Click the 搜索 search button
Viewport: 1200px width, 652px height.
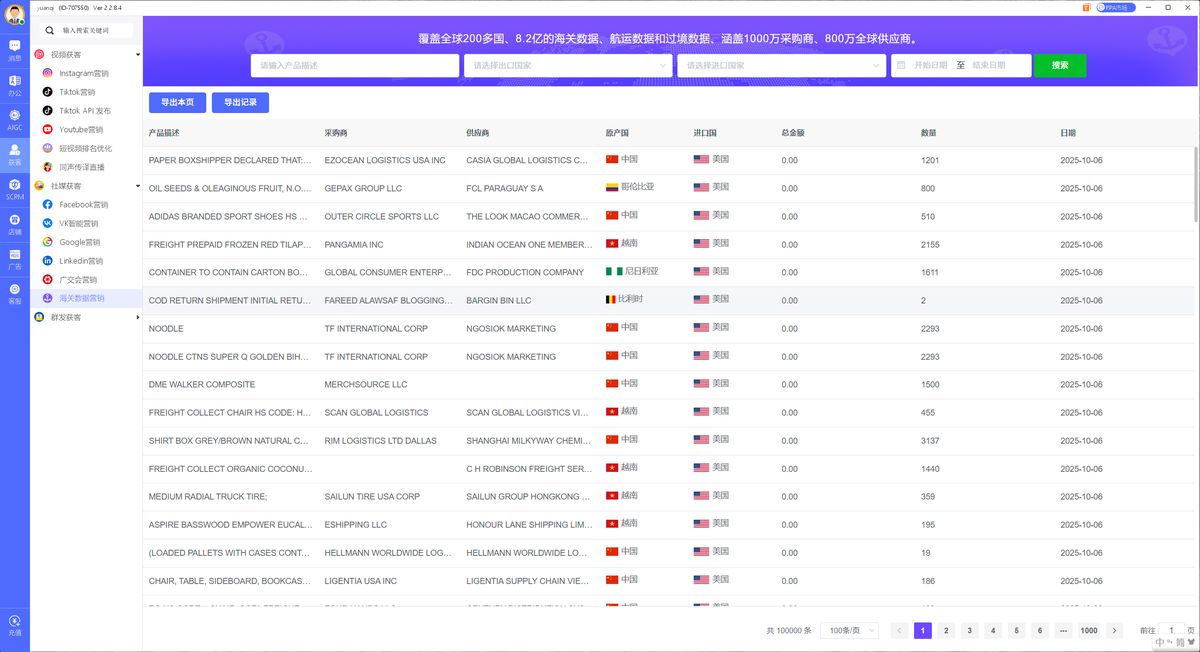point(1060,66)
